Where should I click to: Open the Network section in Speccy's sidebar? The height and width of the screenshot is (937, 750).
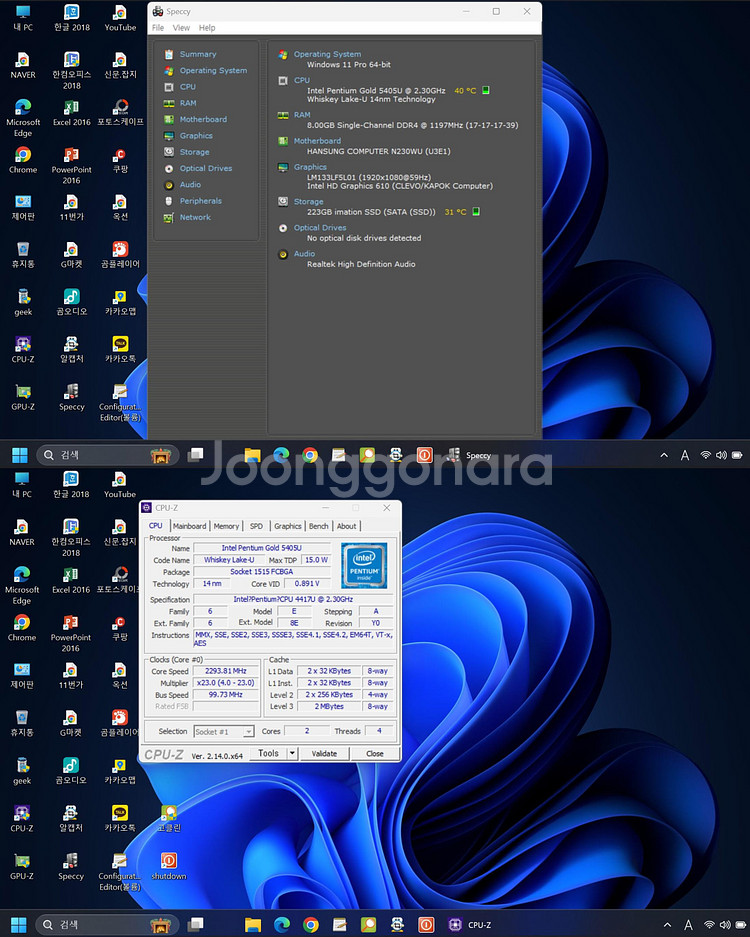pyautogui.click(x=195, y=217)
